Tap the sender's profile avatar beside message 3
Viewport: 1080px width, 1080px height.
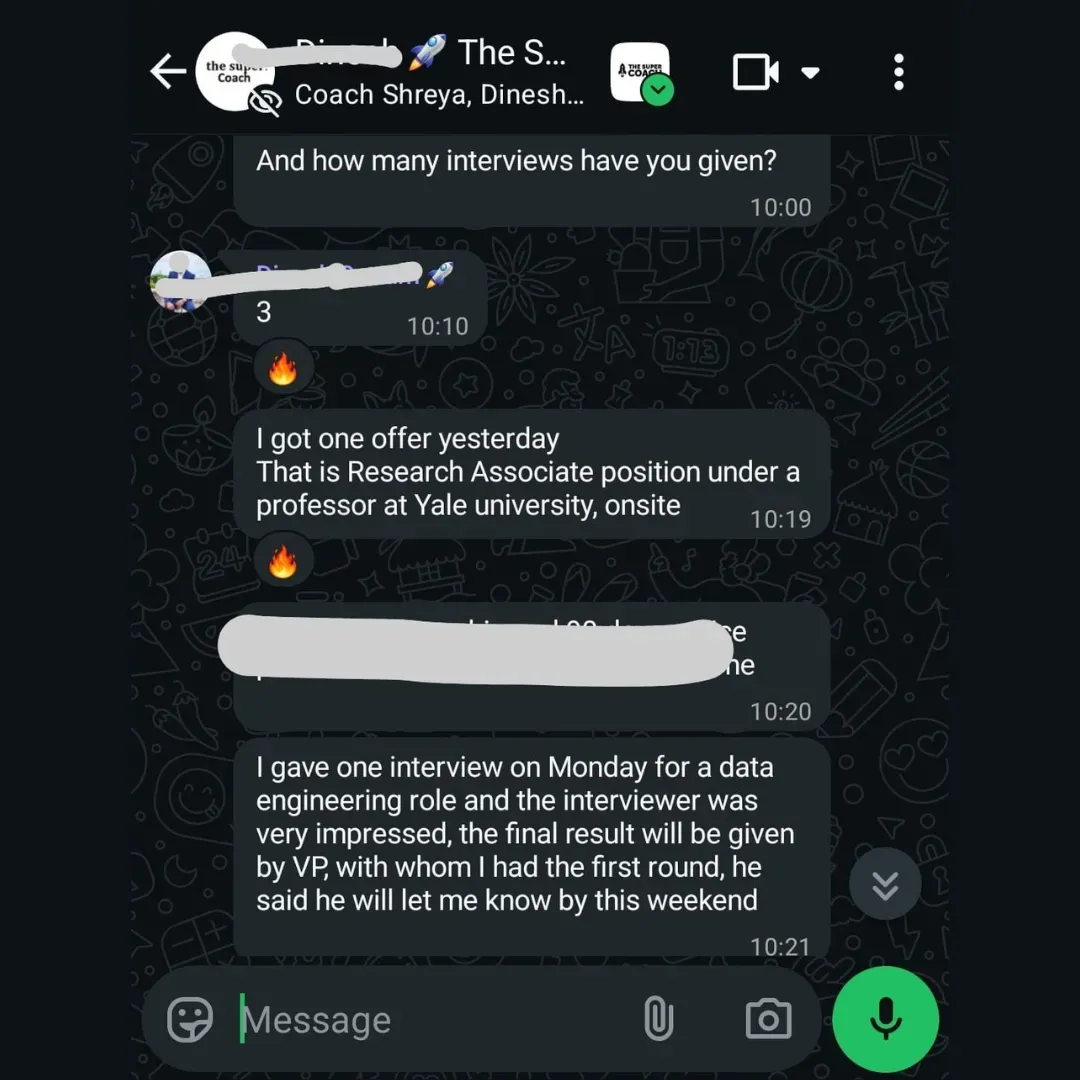[x=180, y=282]
